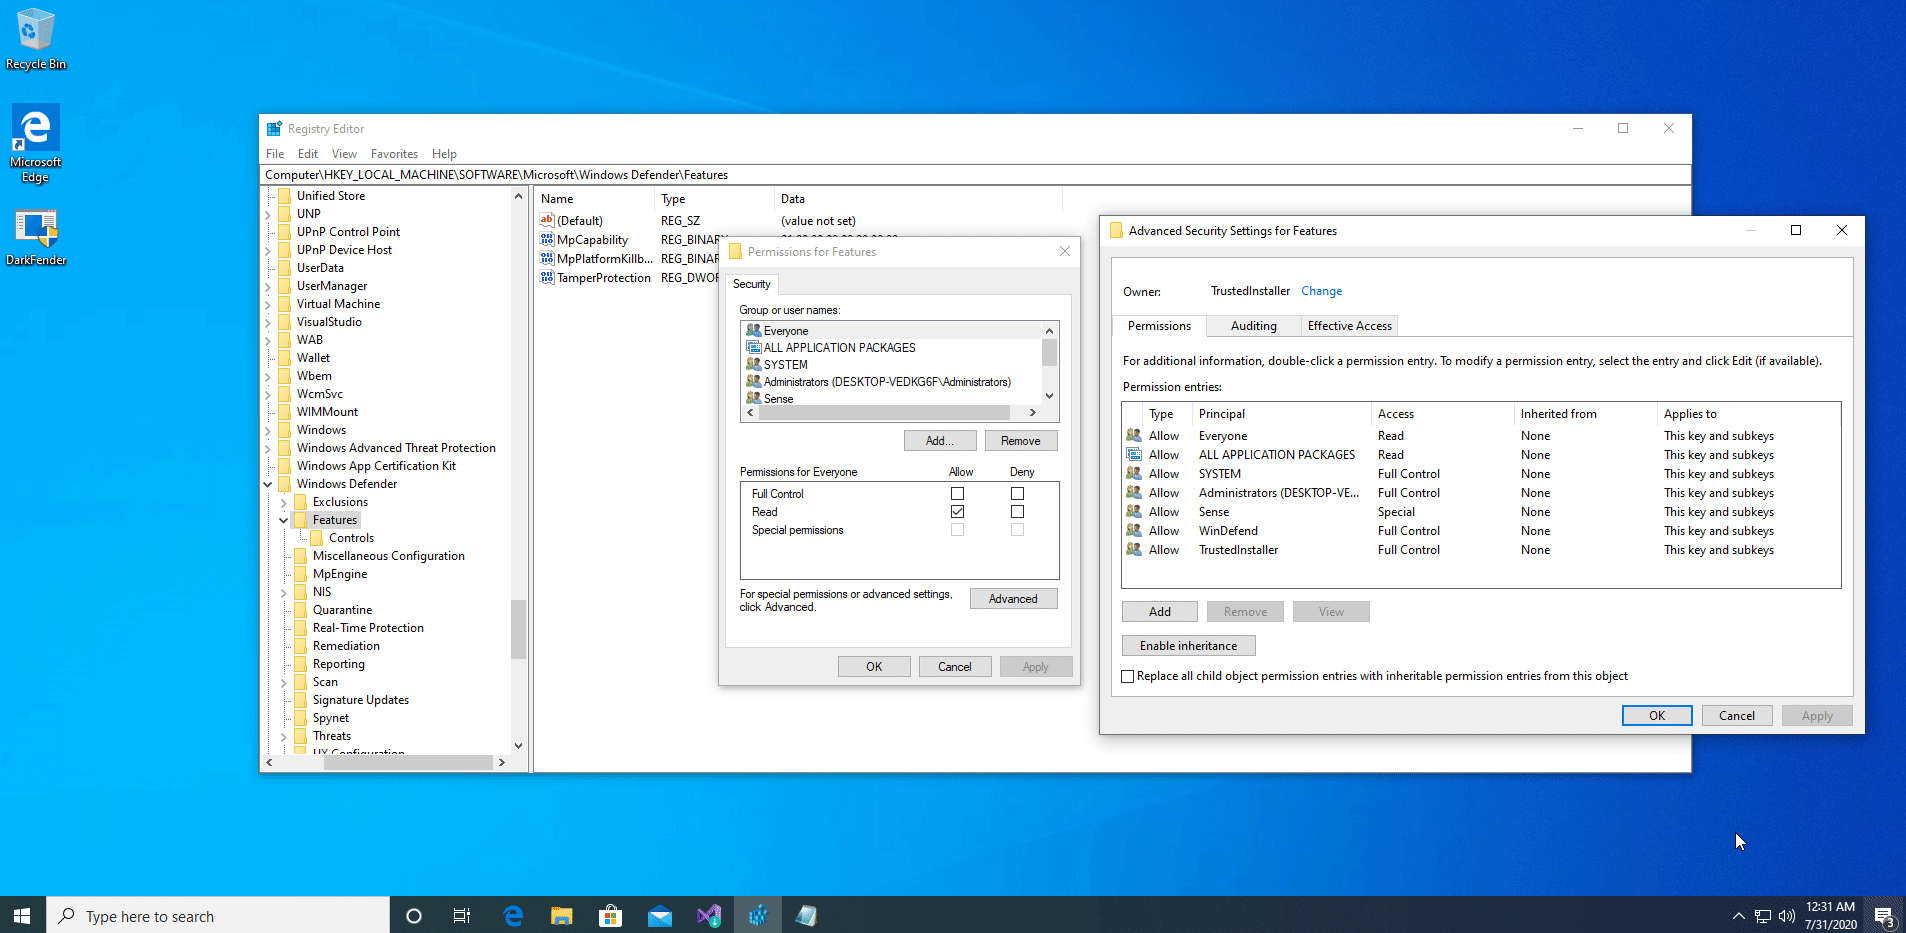
Task: Click the ALL APPLICATION PACKAGES icon in Permissions list
Action: coord(754,348)
